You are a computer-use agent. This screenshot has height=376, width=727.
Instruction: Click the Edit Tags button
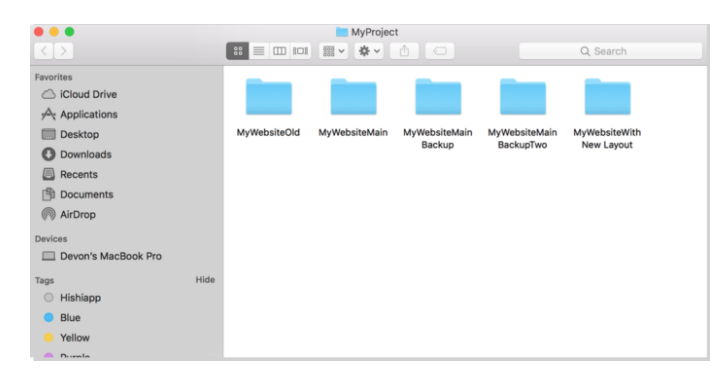coord(440,51)
